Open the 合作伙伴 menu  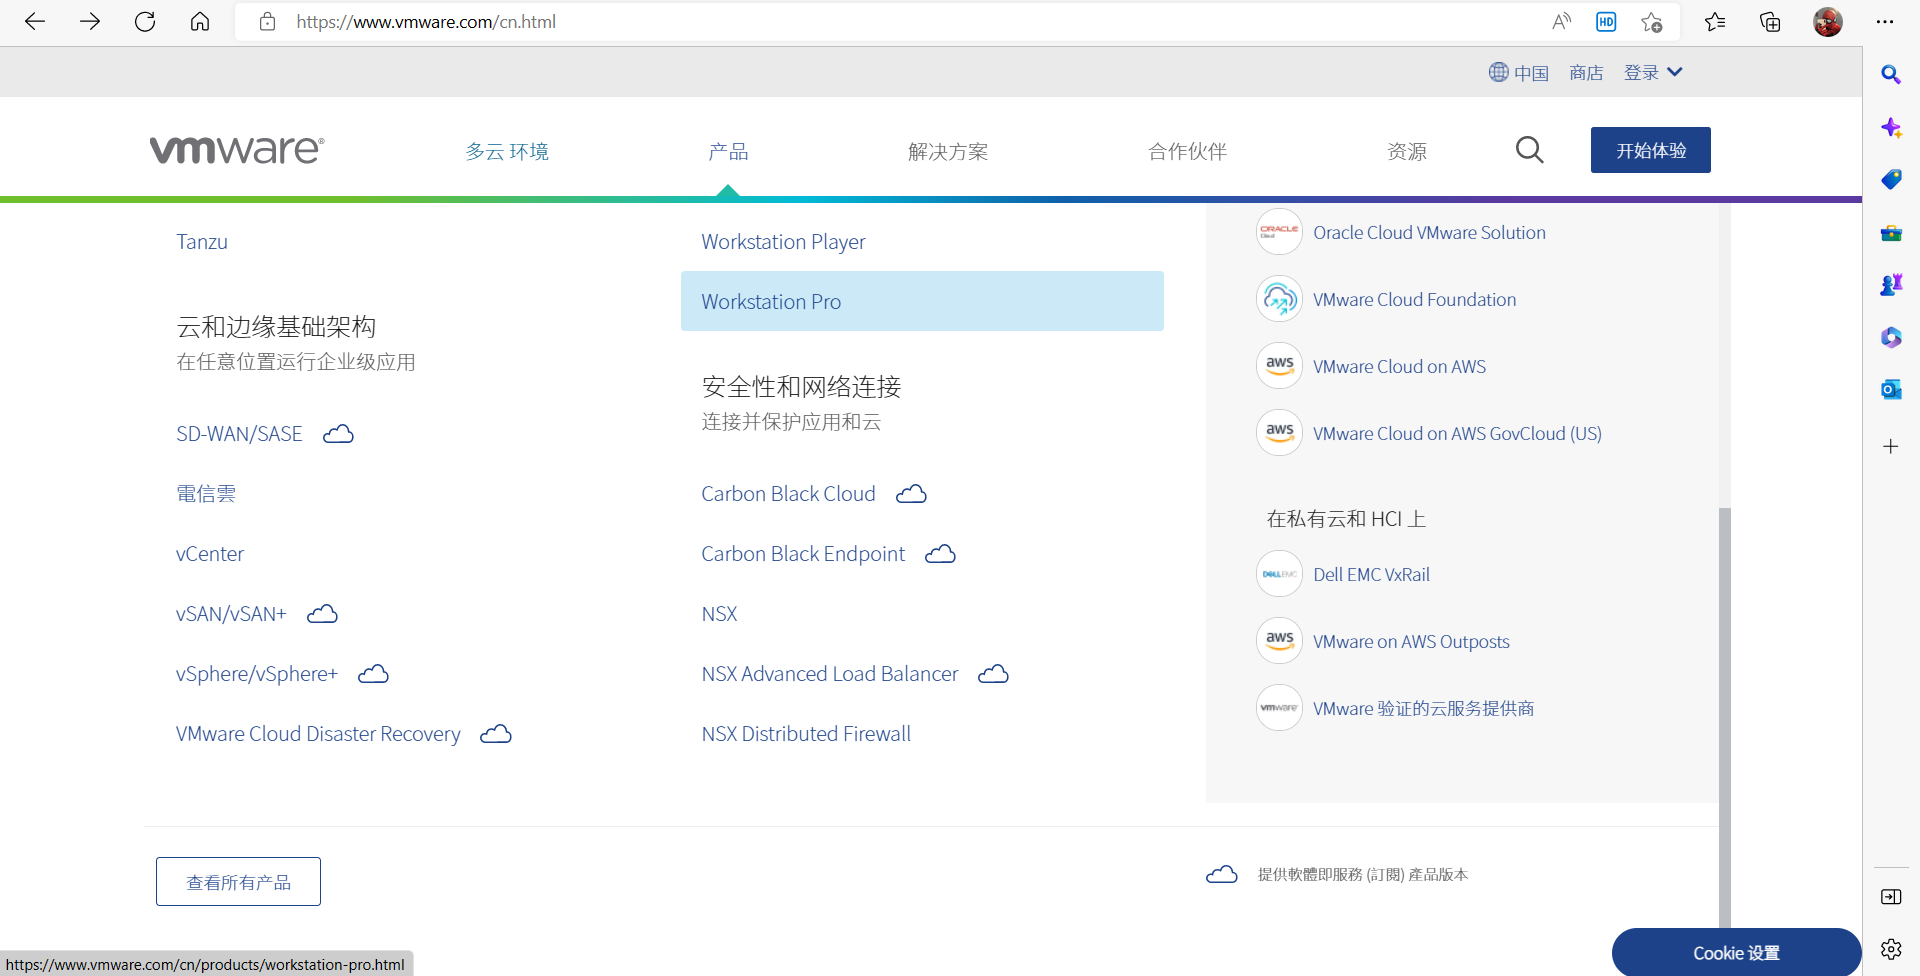tap(1187, 151)
